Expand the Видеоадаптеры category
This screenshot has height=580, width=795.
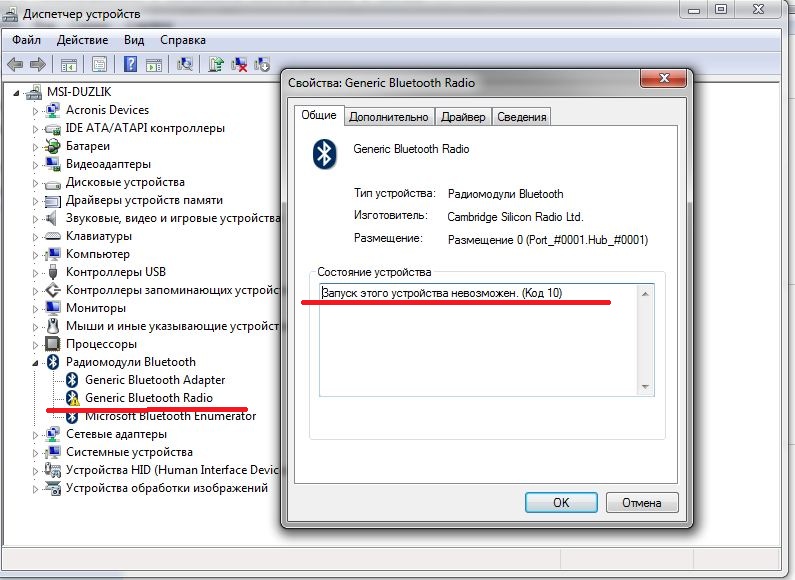point(37,164)
